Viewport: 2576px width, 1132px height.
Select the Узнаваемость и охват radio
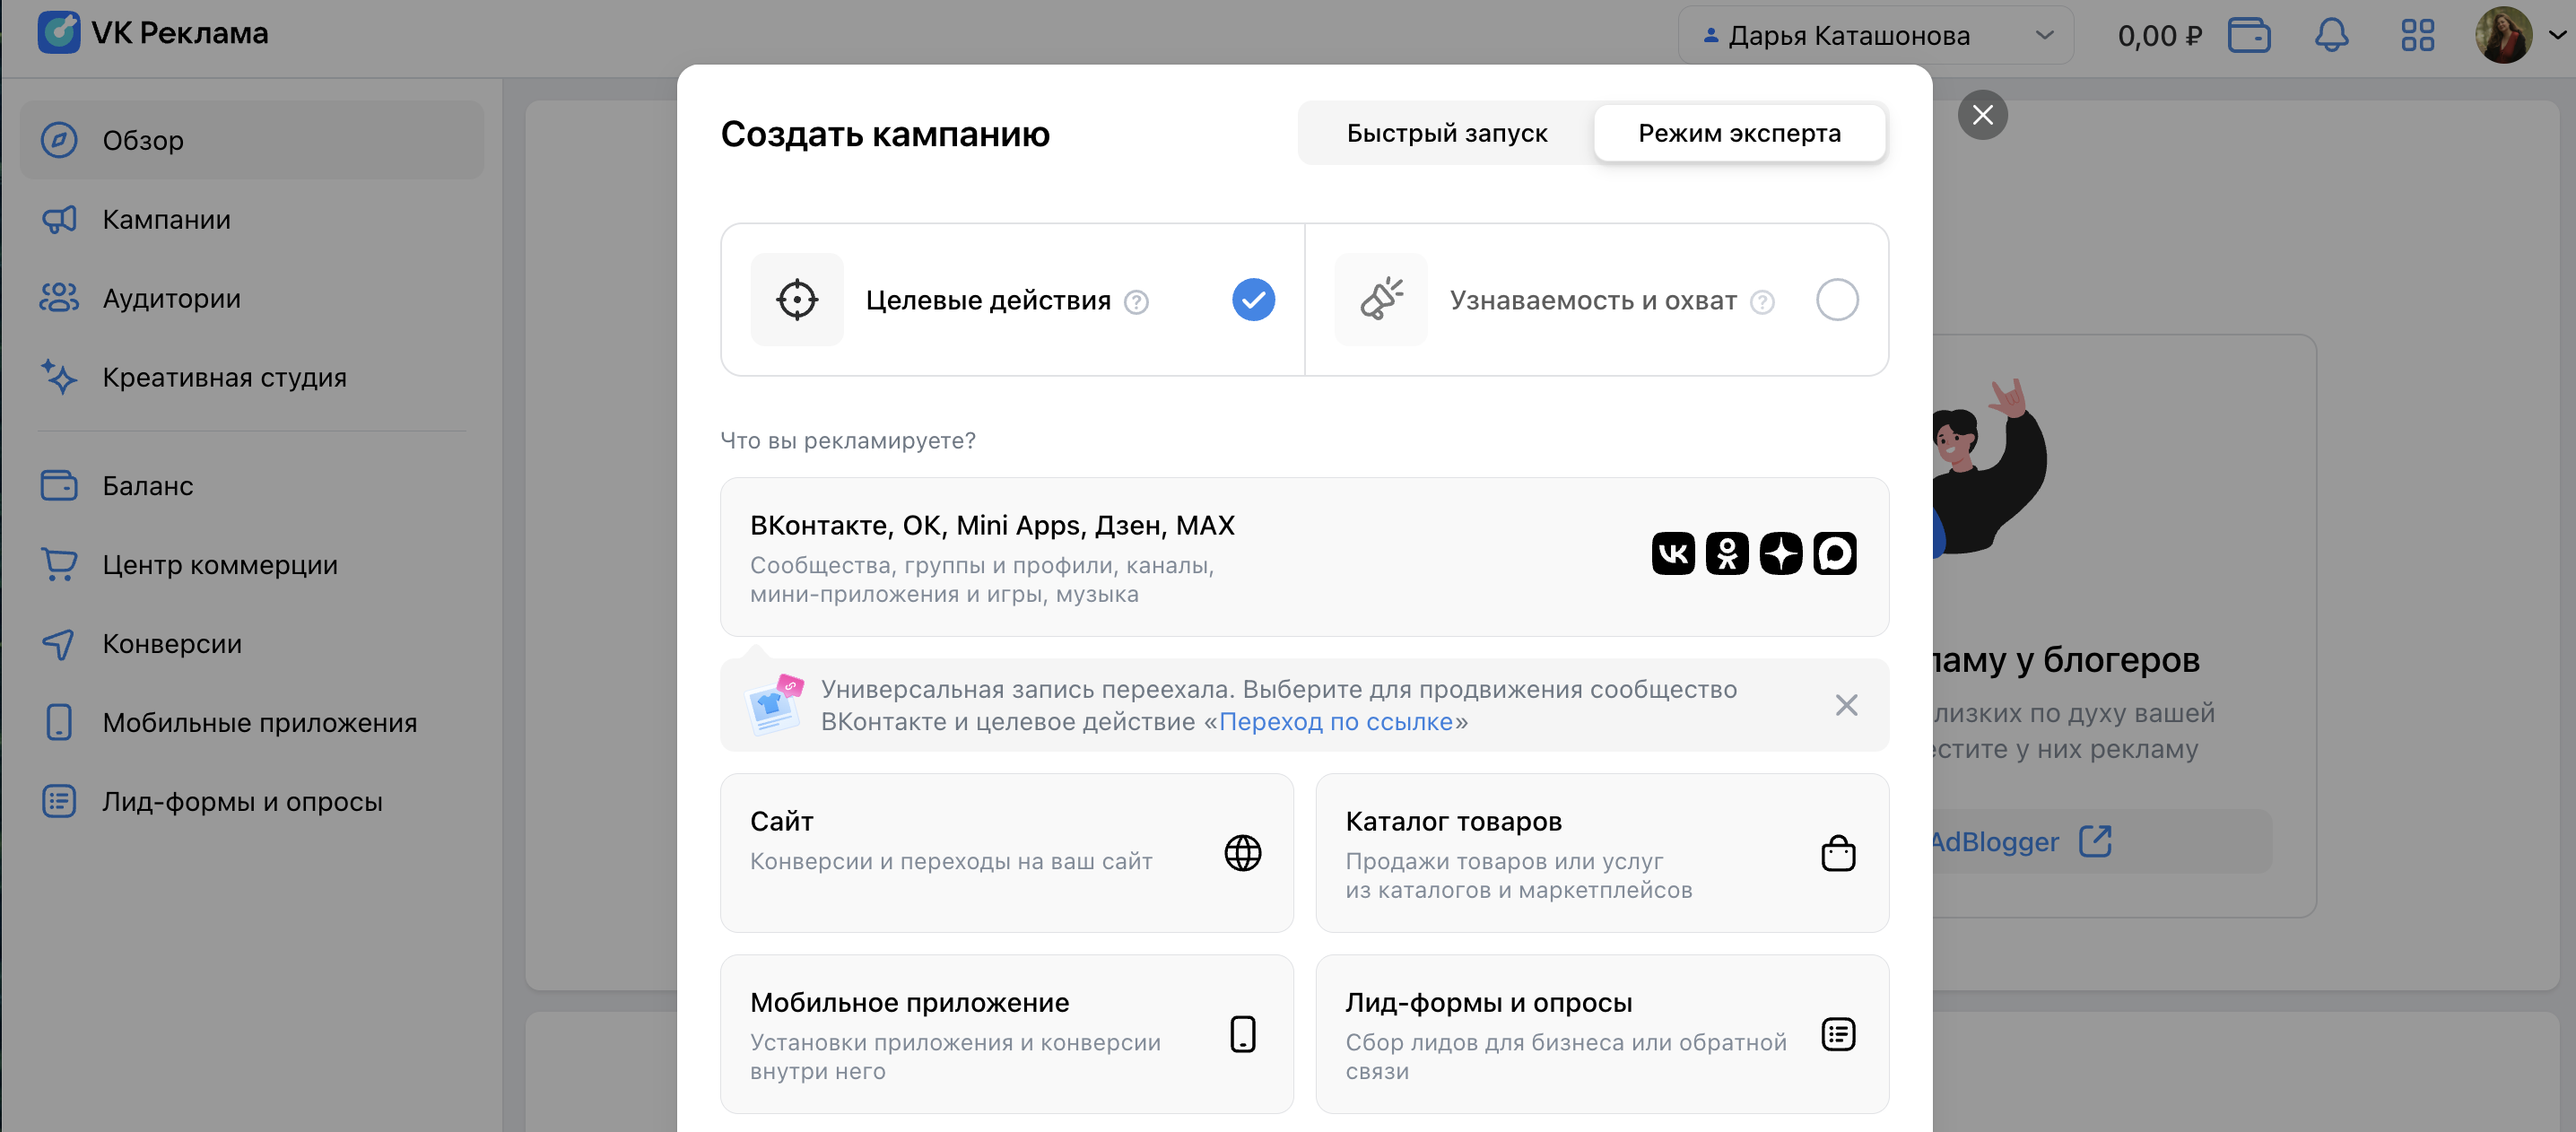pyautogui.click(x=1837, y=300)
